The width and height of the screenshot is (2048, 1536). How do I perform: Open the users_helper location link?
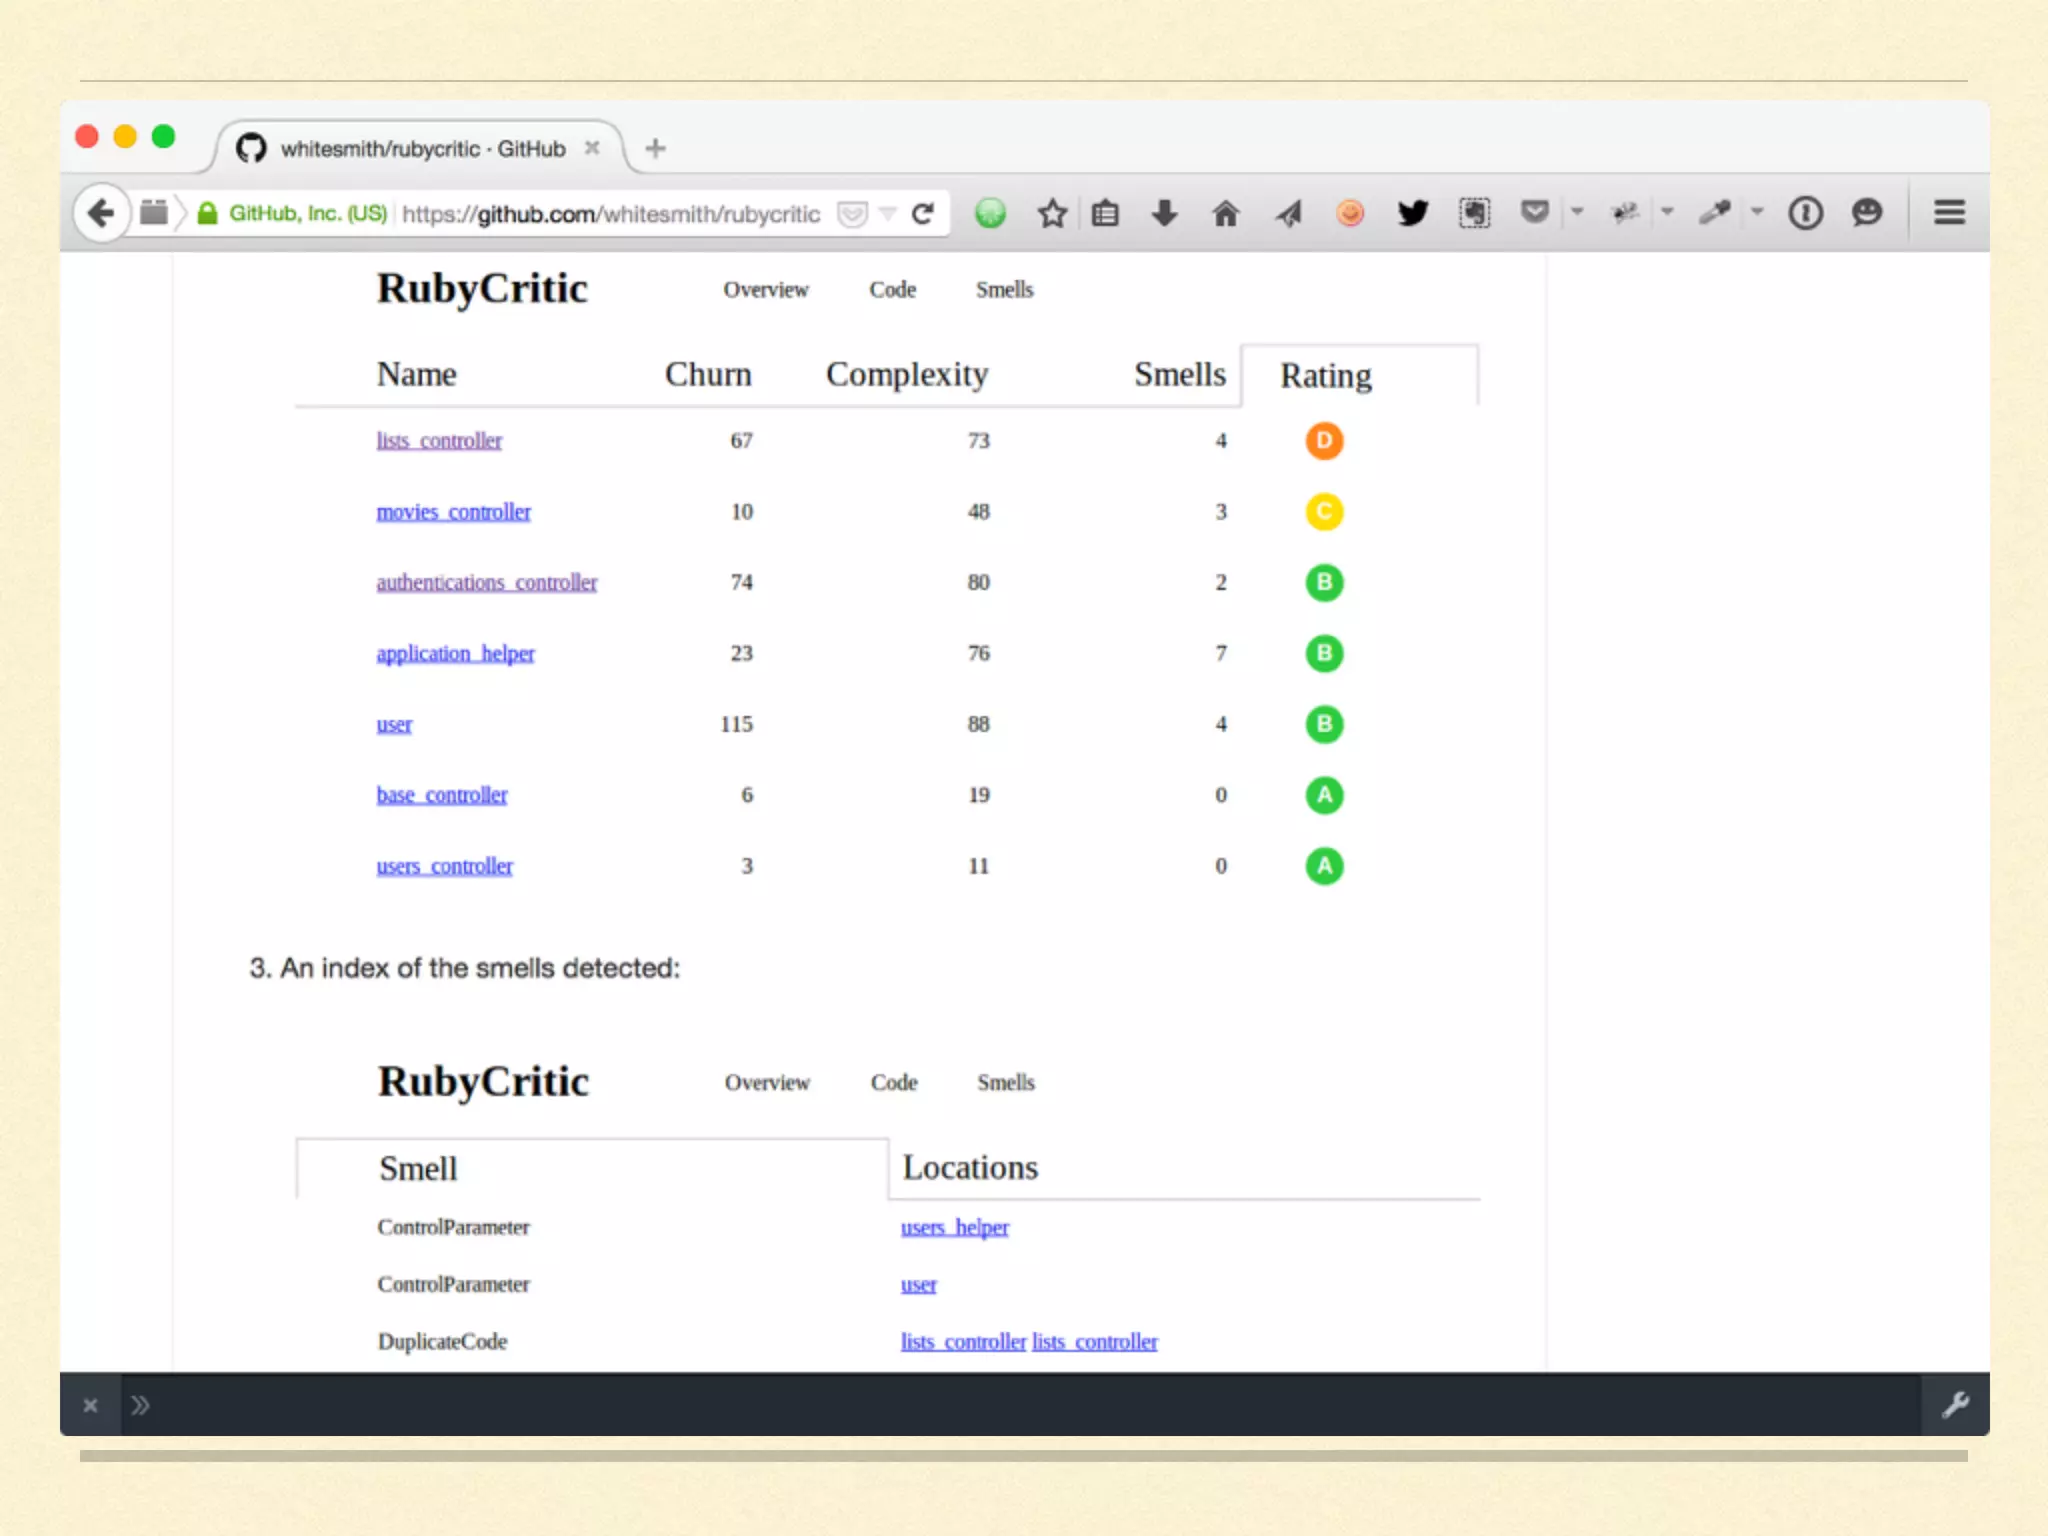(954, 1228)
